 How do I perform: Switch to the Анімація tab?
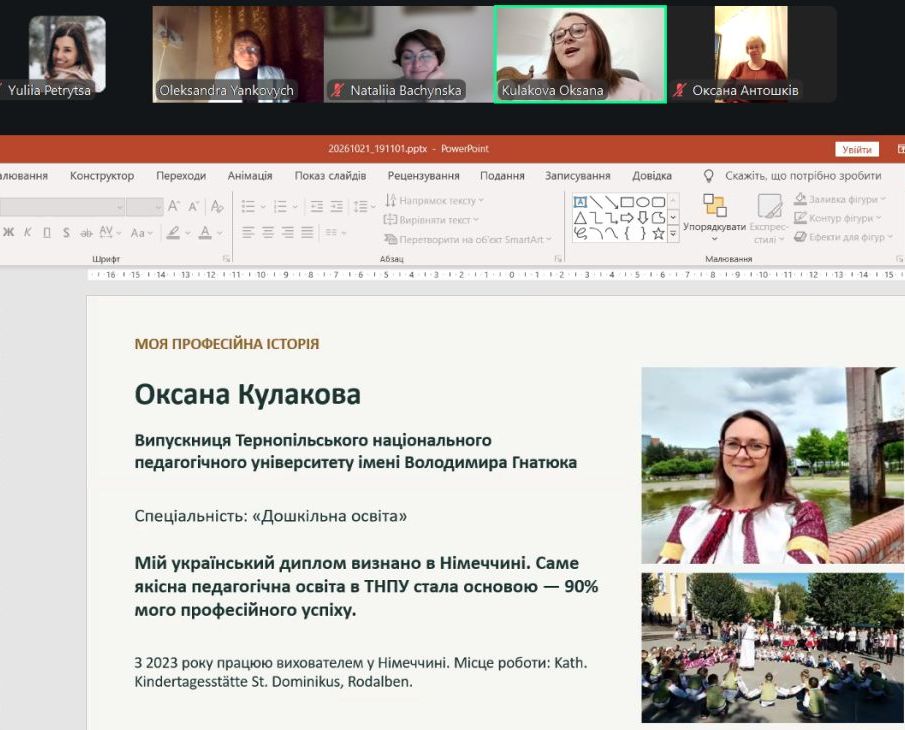tap(250, 175)
